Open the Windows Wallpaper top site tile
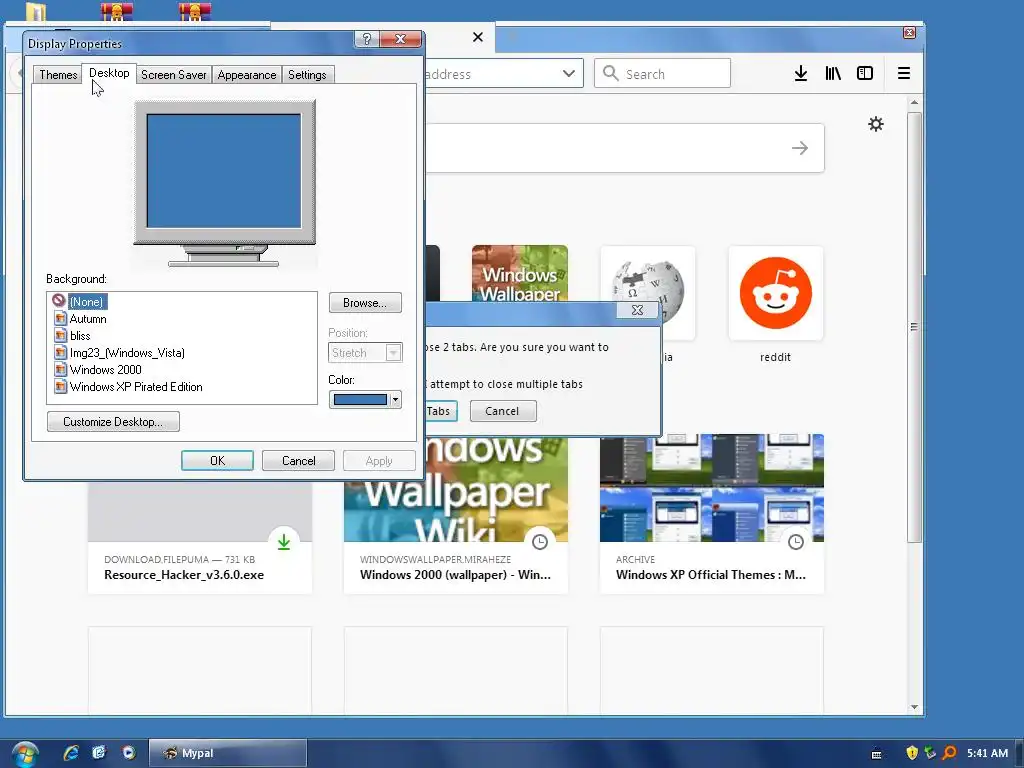The height and width of the screenshot is (768, 1024). point(520,274)
